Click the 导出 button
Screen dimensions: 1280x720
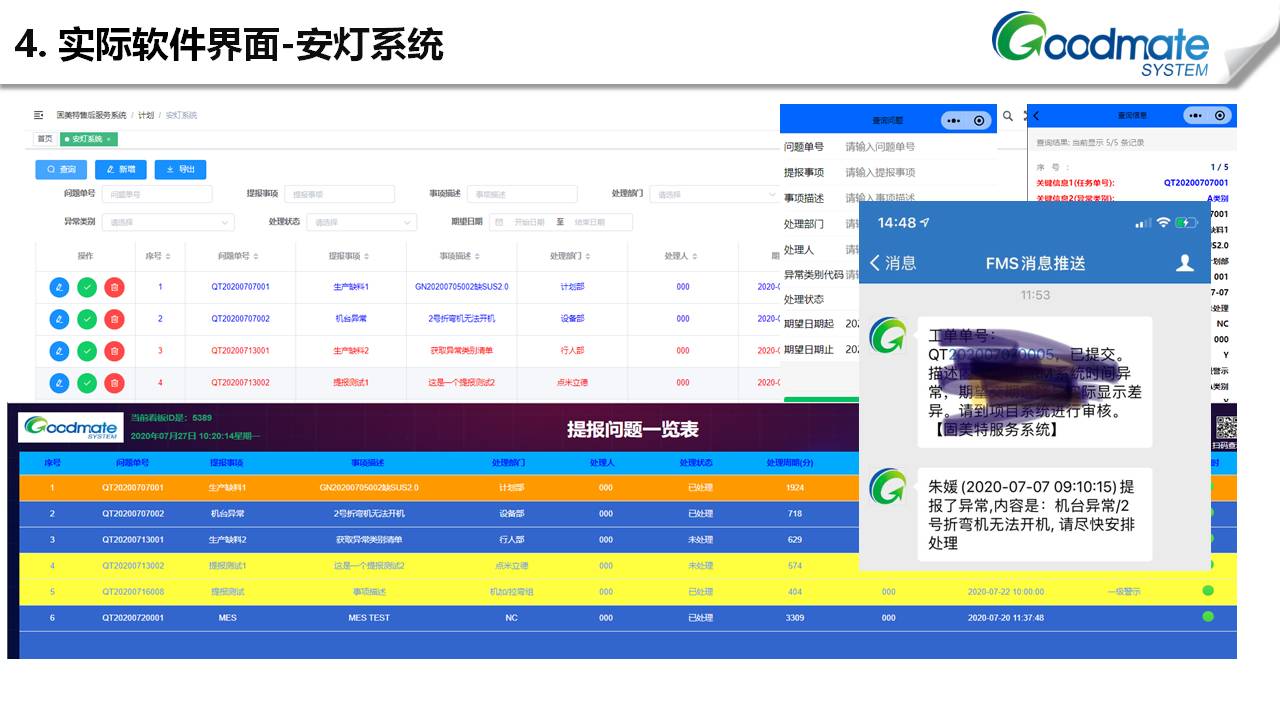click(x=180, y=170)
